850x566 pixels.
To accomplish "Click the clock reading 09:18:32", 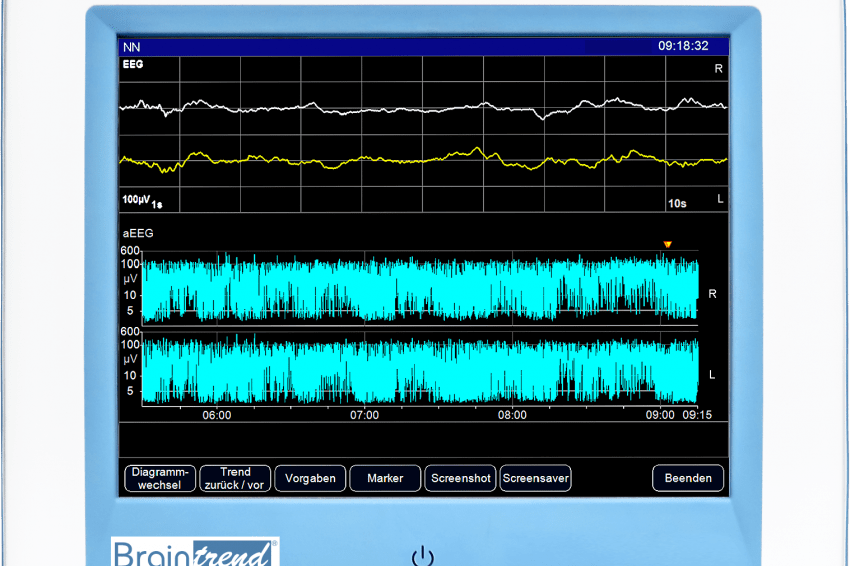I will 683,46.
